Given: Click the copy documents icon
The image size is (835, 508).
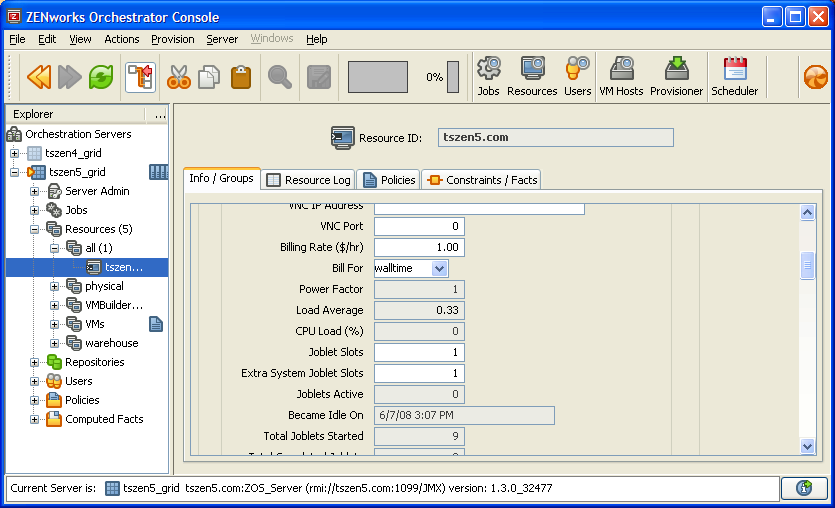Looking at the screenshot, I should (x=209, y=77).
